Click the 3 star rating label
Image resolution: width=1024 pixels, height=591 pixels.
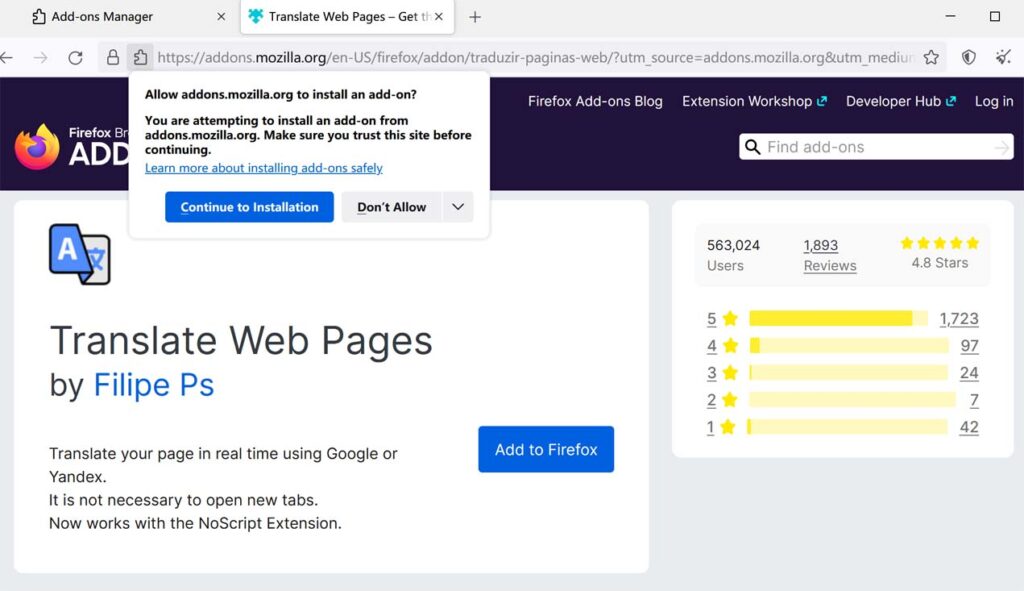pos(722,373)
